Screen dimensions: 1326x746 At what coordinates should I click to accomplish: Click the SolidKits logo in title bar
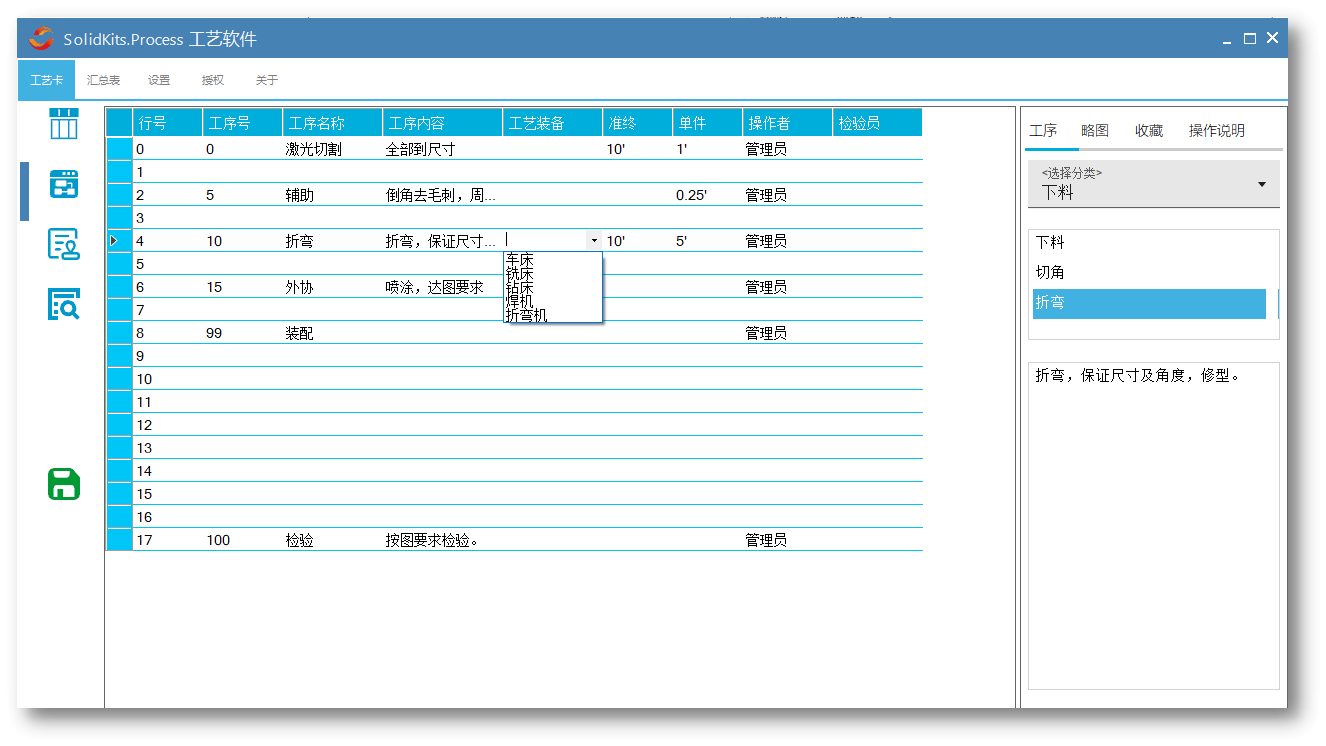tap(42, 39)
